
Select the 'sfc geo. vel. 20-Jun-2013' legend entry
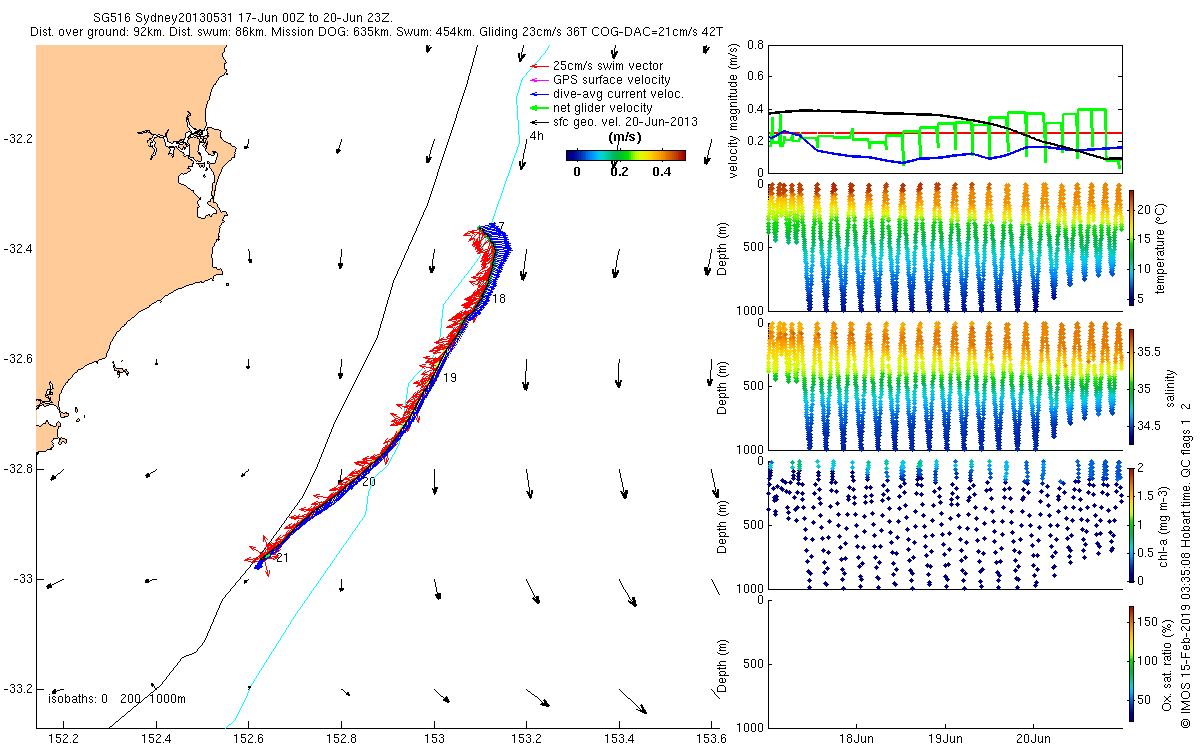pyautogui.click(x=625, y=122)
